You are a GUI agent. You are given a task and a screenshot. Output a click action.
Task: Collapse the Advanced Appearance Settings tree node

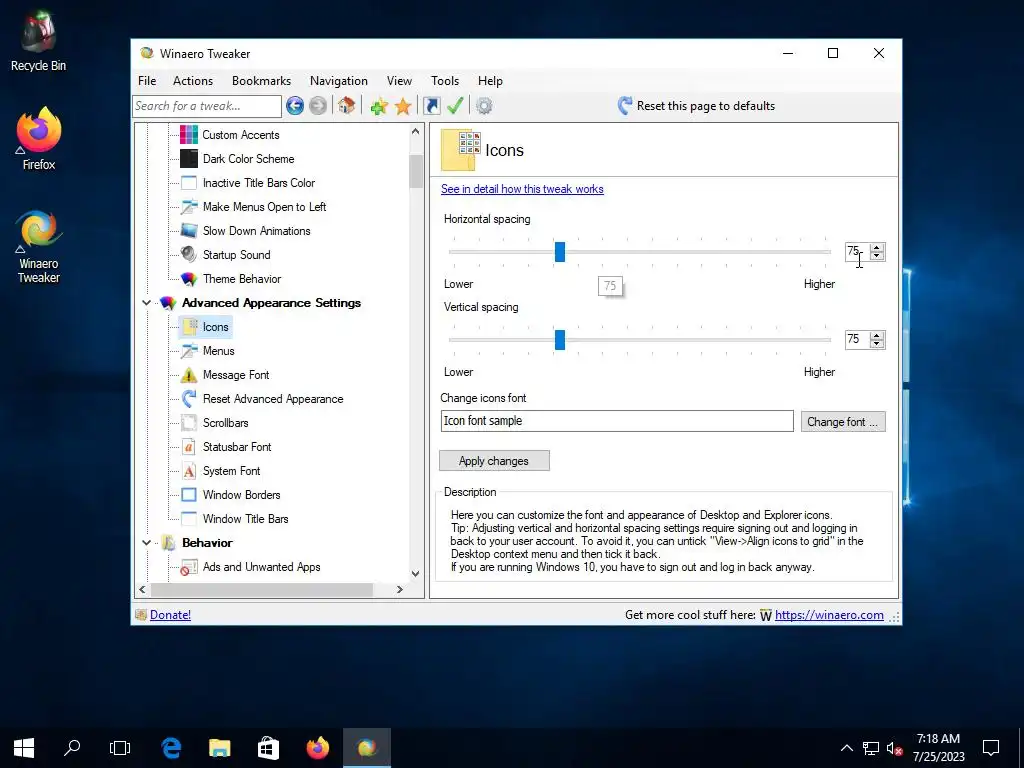point(146,303)
